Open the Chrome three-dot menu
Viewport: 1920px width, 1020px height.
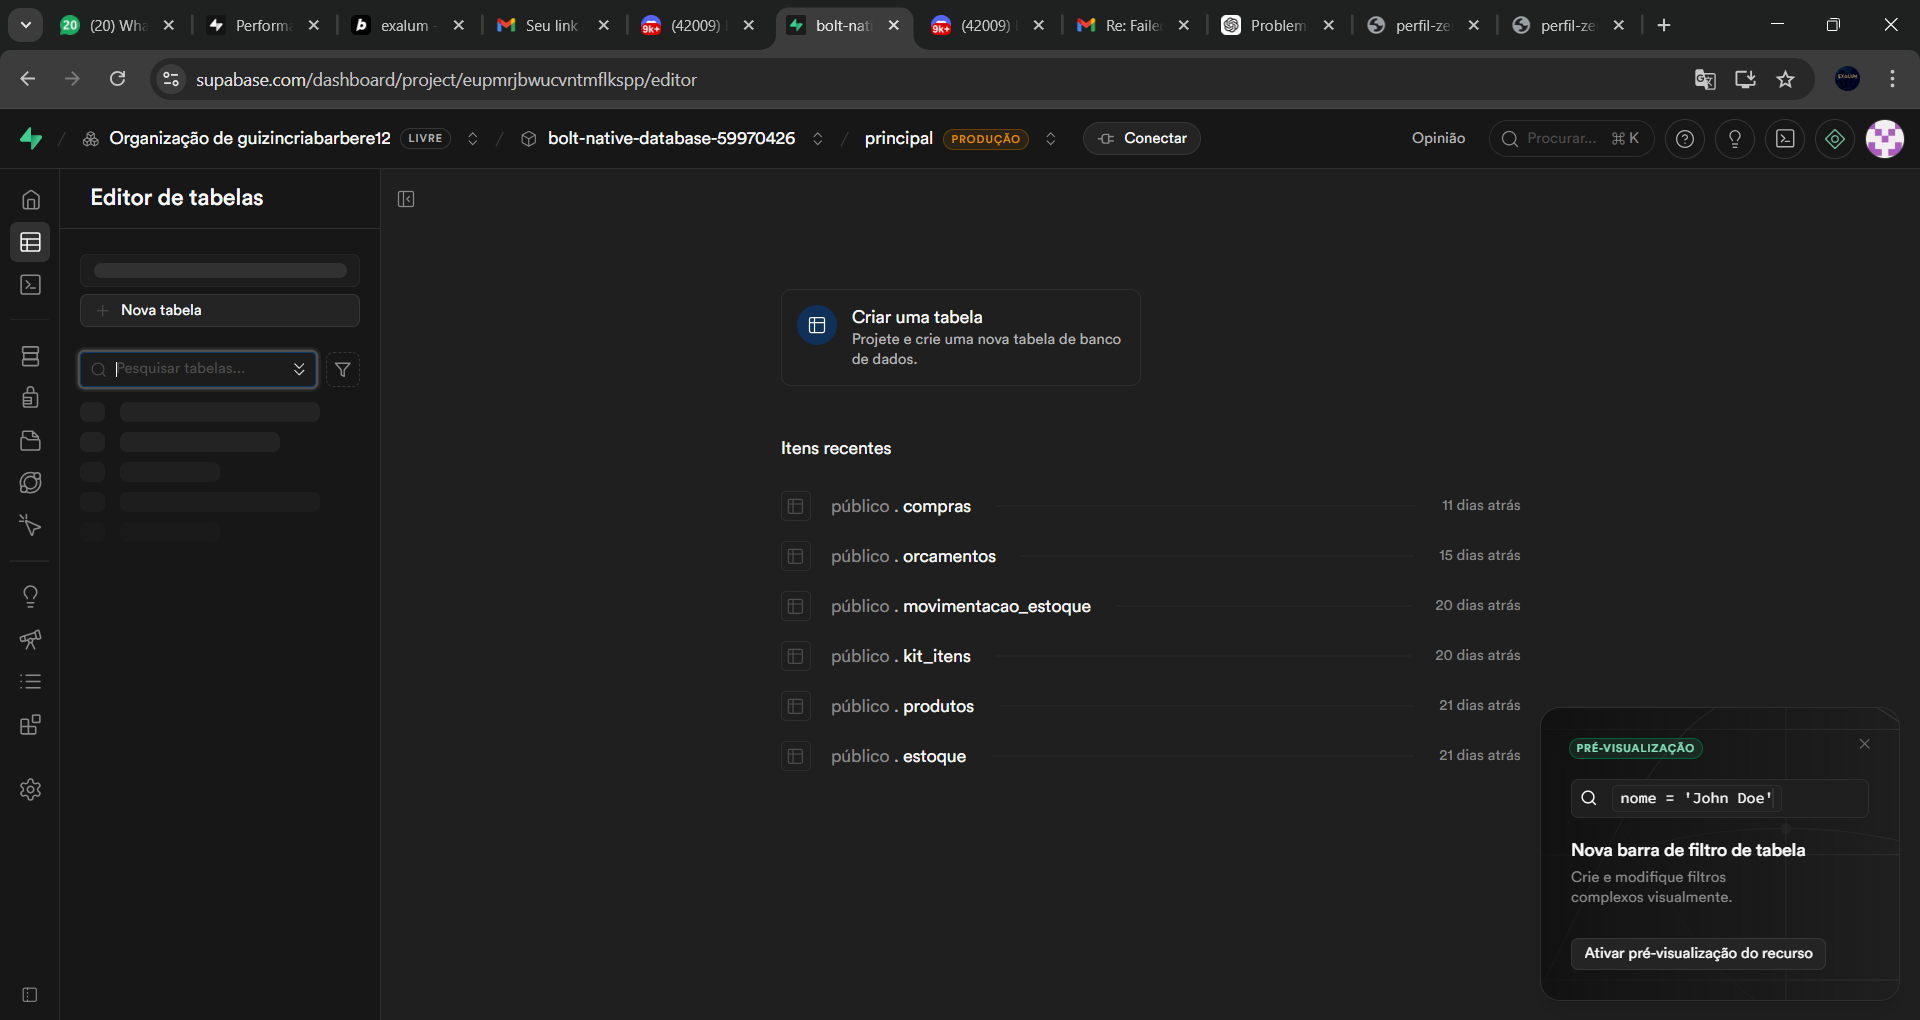[1892, 79]
